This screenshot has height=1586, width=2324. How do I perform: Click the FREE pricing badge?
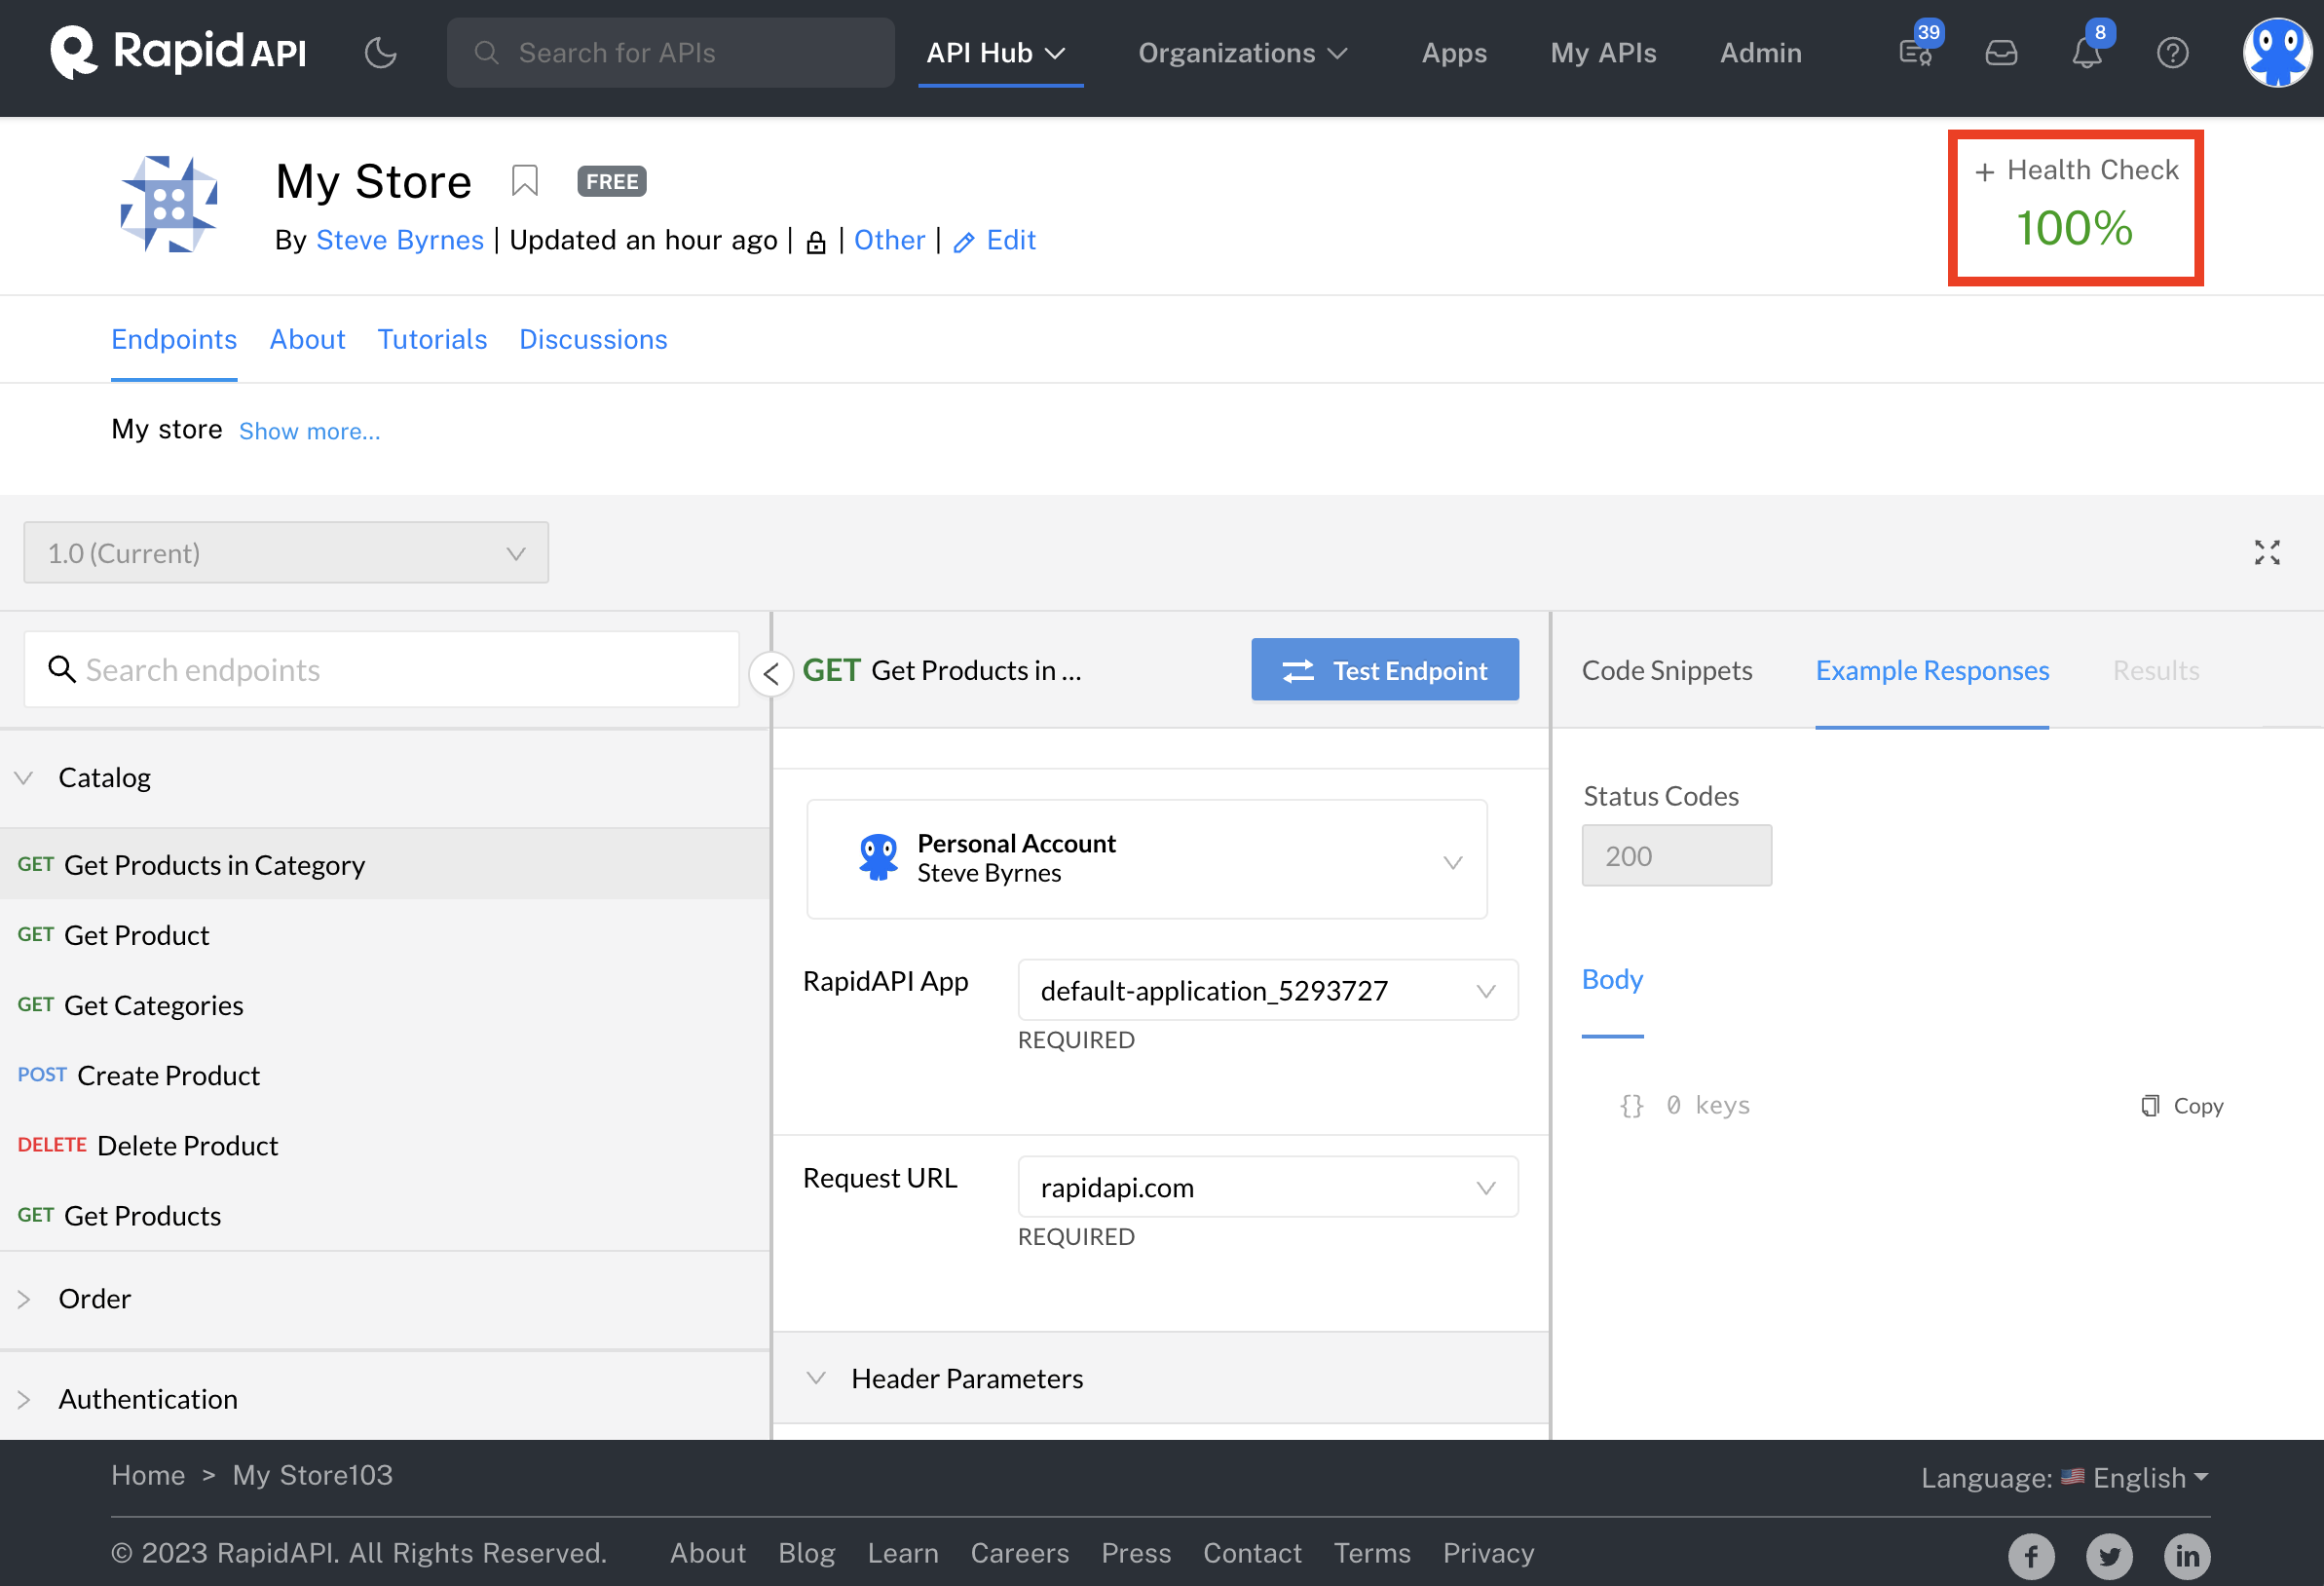click(611, 181)
